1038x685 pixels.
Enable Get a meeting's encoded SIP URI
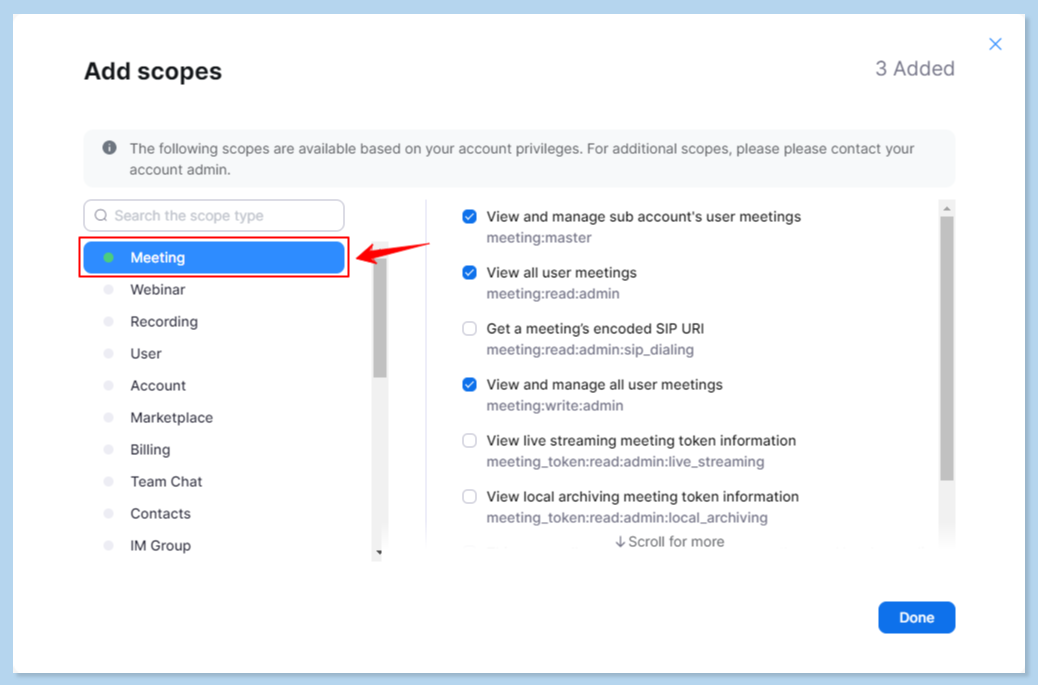point(469,329)
